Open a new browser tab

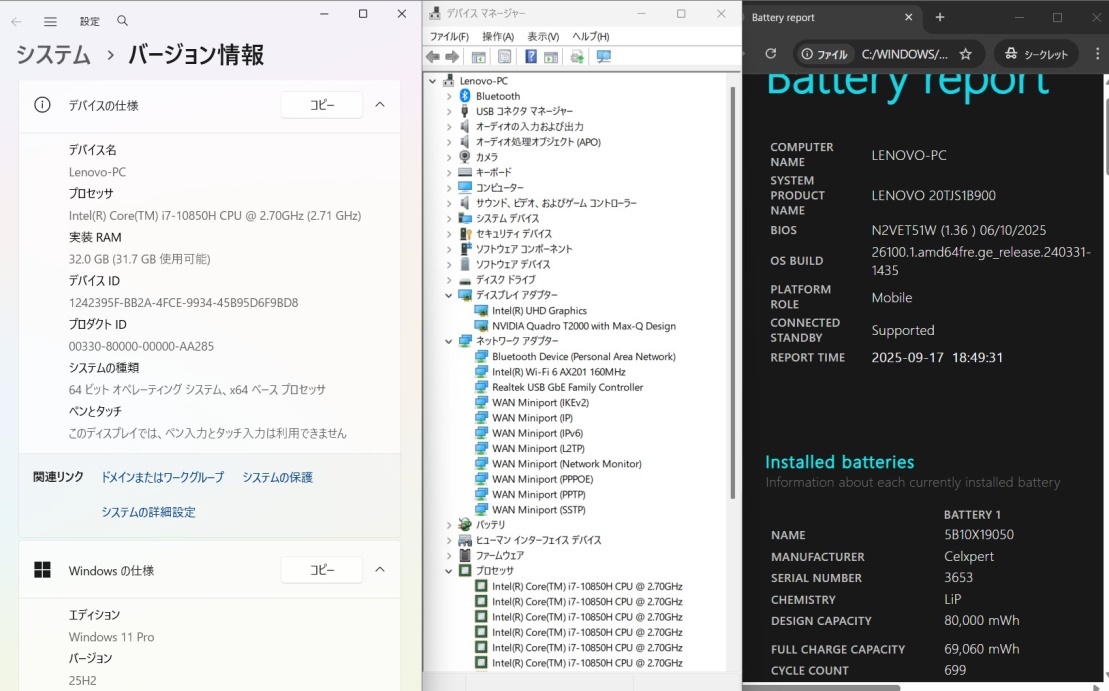click(x=940, y=17)
